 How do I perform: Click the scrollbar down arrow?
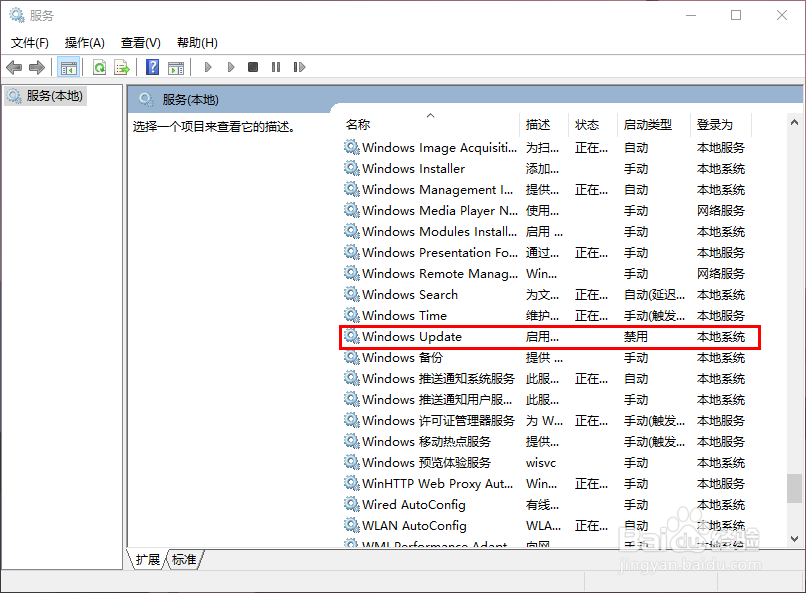794,539
